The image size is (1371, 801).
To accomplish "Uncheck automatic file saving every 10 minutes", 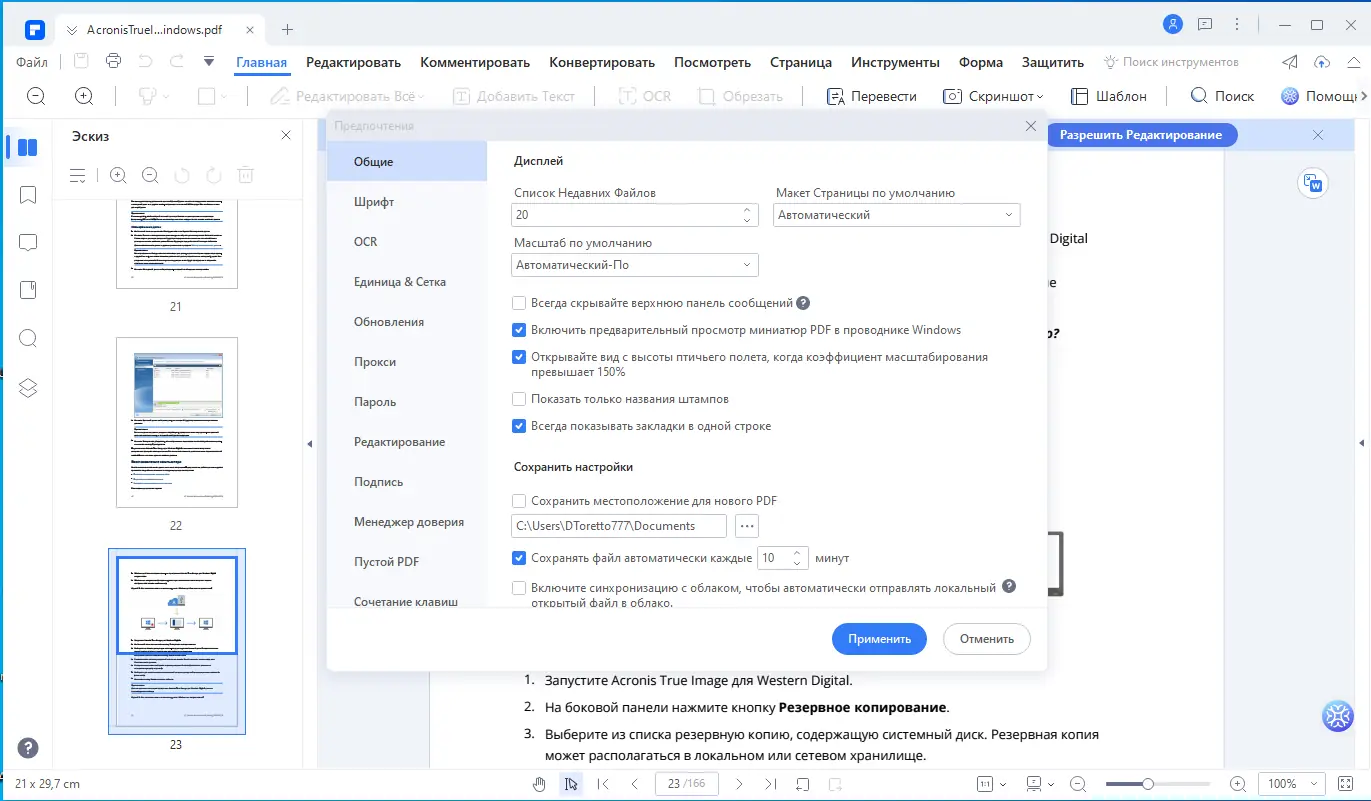I will [x=519, y=558].
